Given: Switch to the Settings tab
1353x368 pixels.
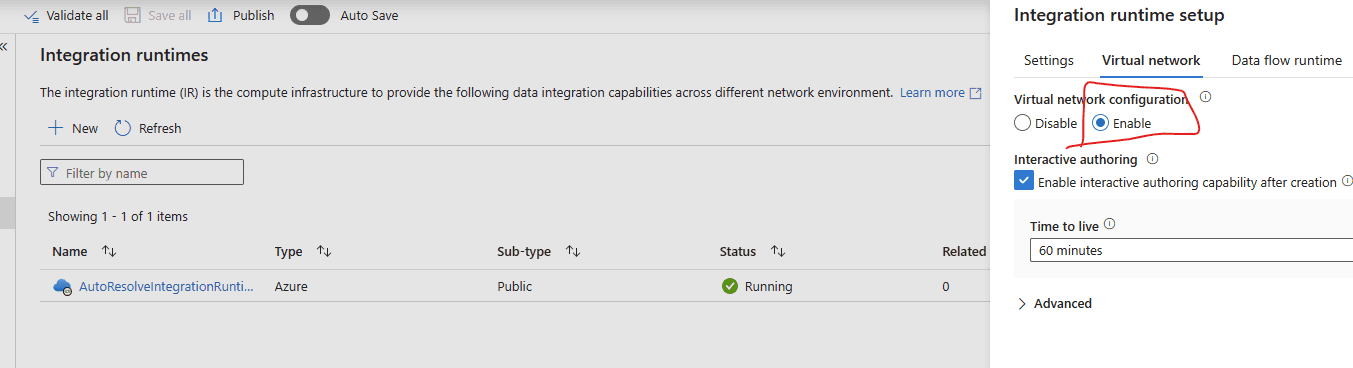Looking at the screenshot, I should click(x=1049, y=60).
